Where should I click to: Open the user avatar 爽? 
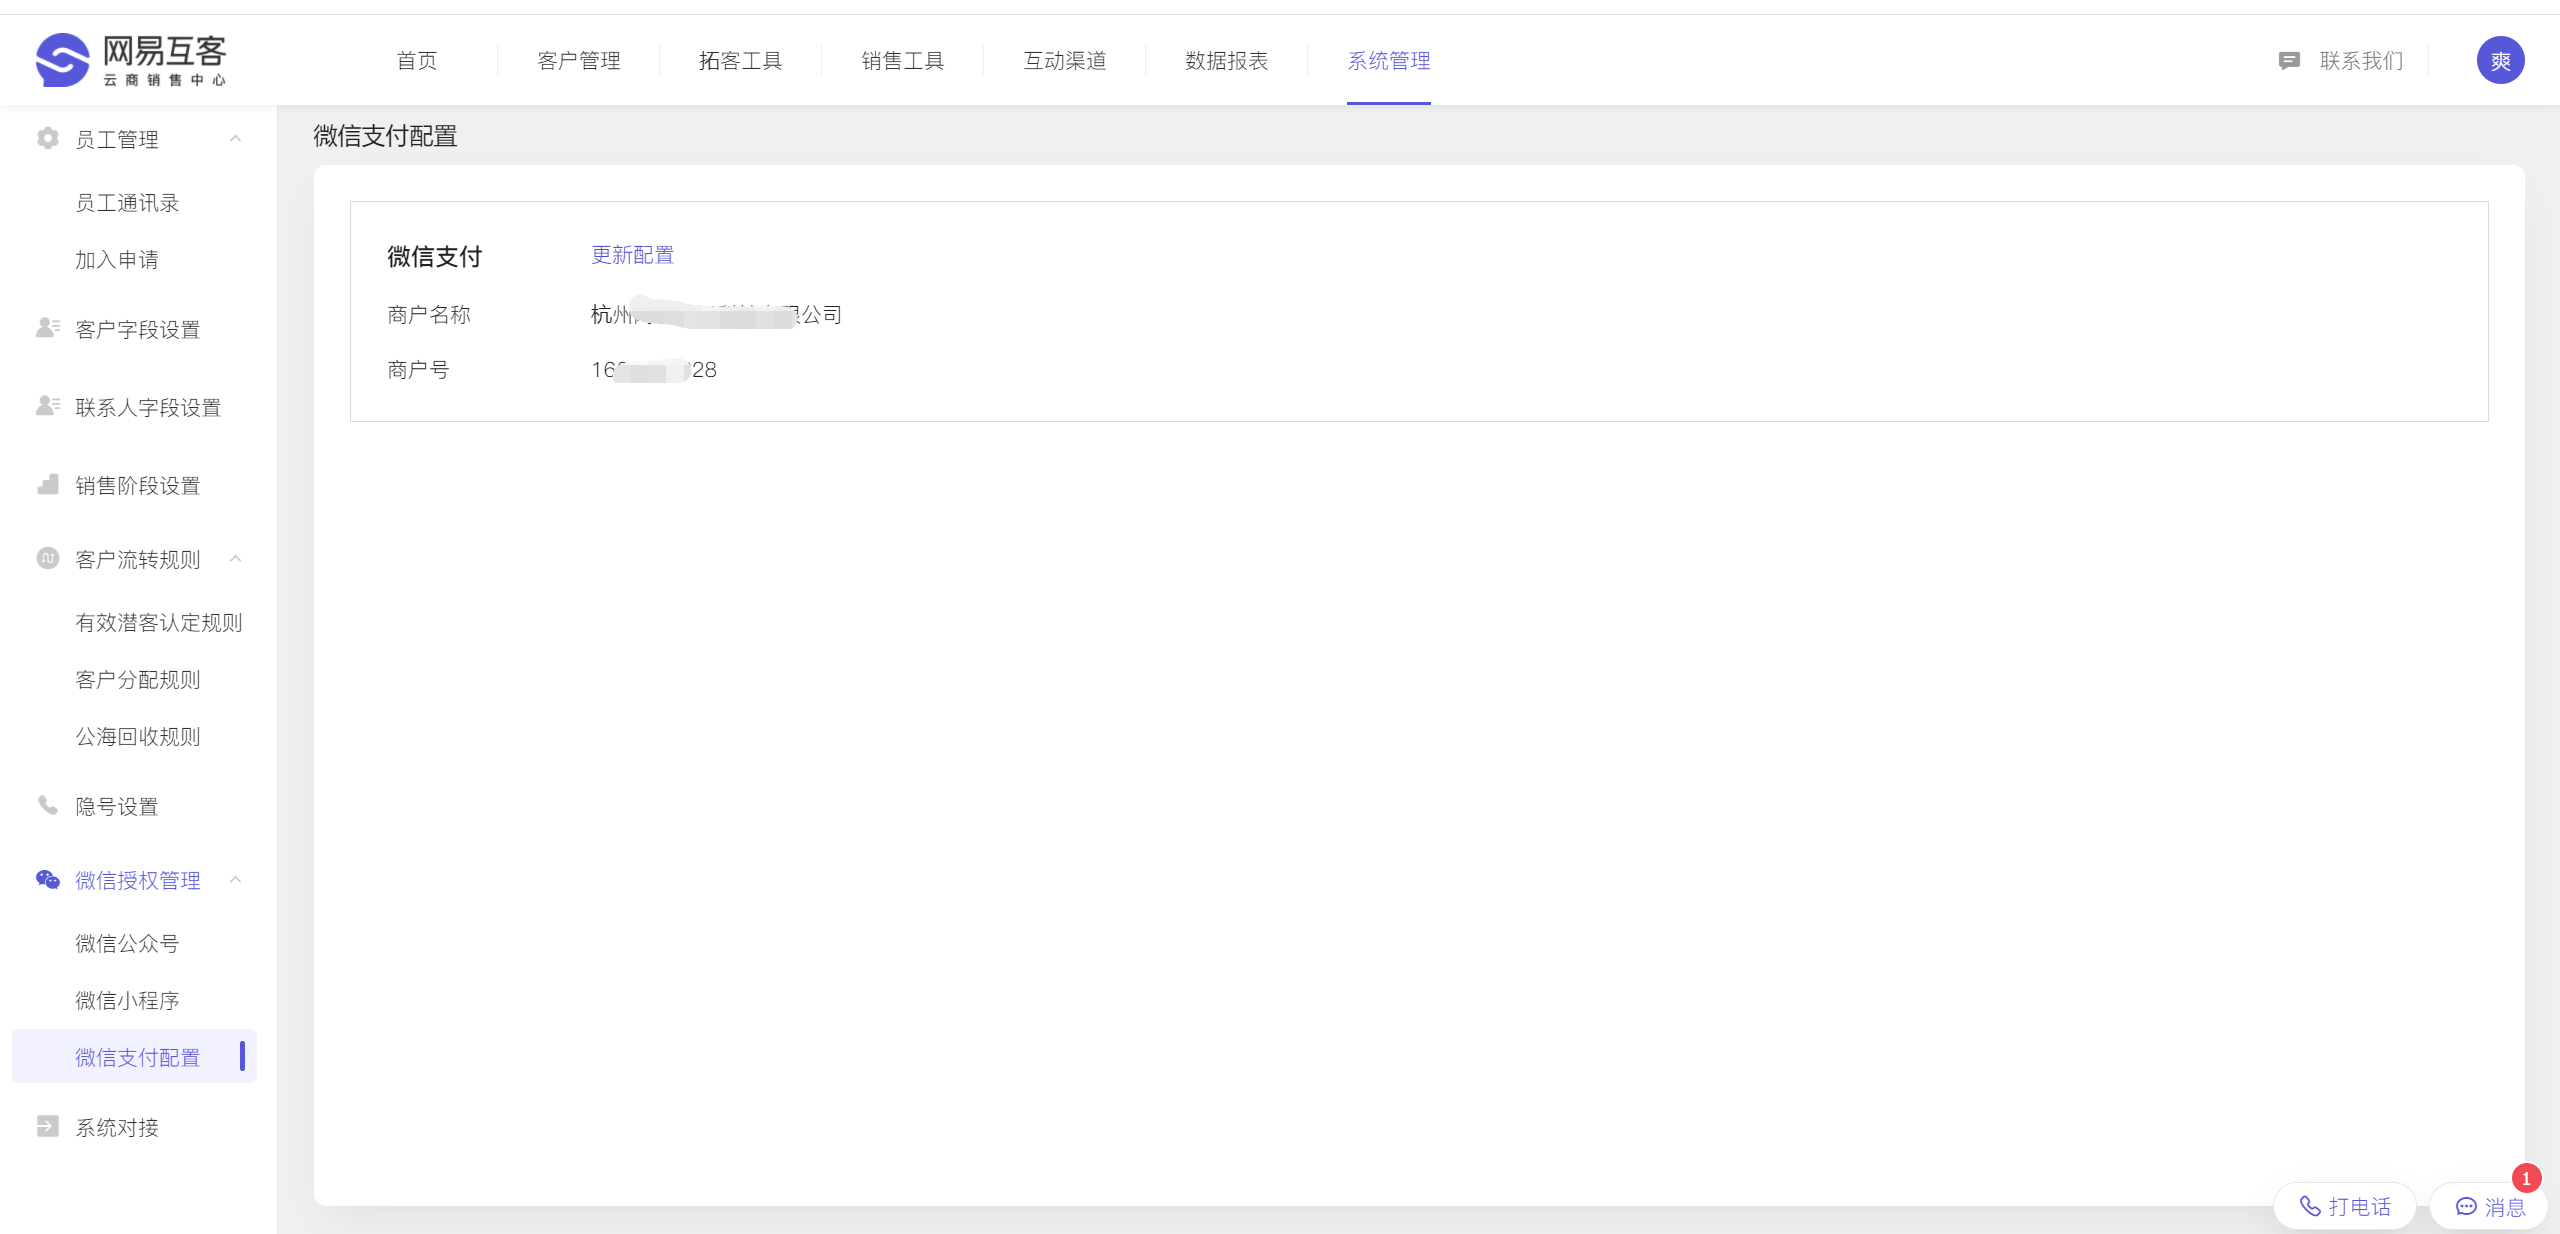2500,61
